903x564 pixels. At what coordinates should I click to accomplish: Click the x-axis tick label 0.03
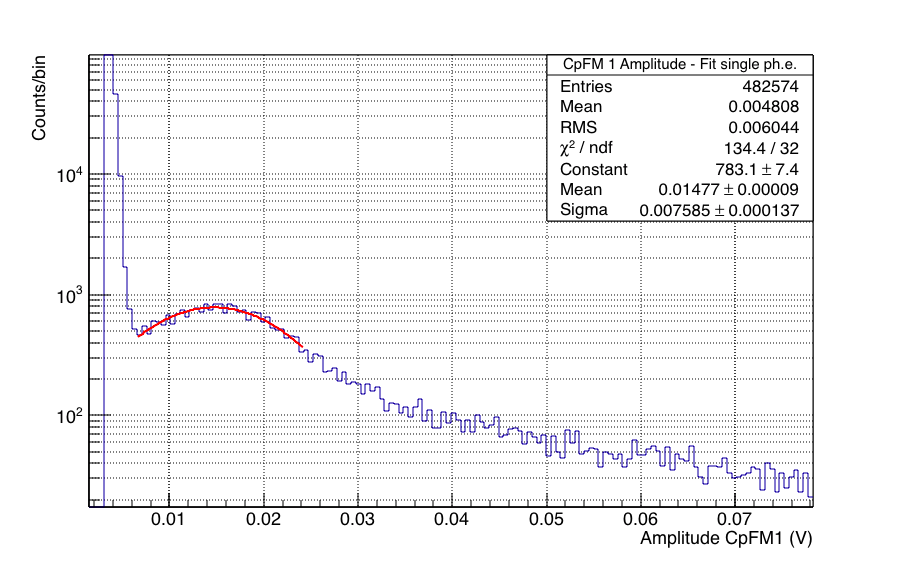coord(357,519)
